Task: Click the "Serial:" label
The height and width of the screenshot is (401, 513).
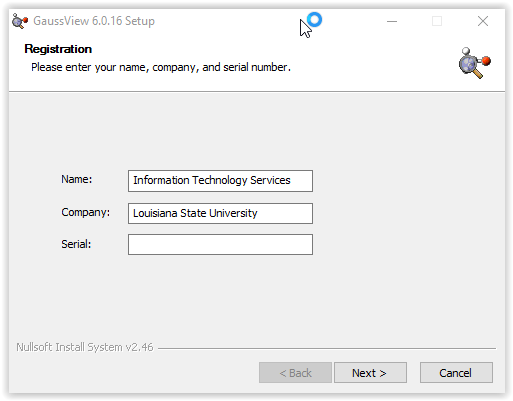Action: [x=76, y=244]
